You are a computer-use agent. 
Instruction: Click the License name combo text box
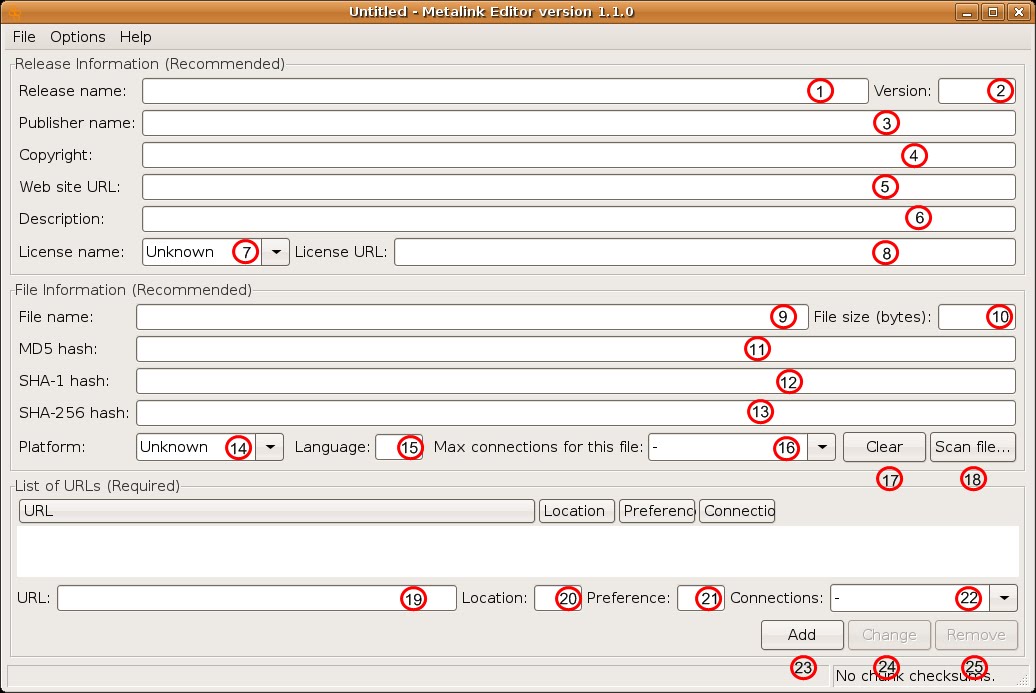pos(202,252)
